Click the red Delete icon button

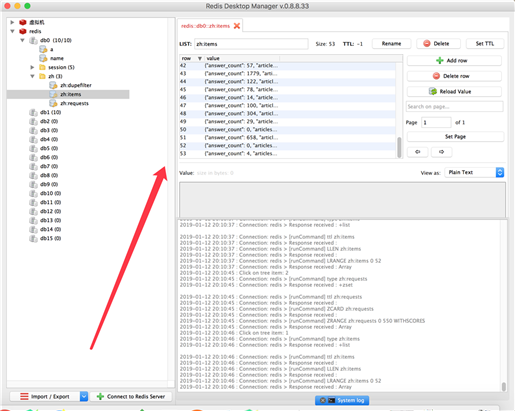click(427, 44)
